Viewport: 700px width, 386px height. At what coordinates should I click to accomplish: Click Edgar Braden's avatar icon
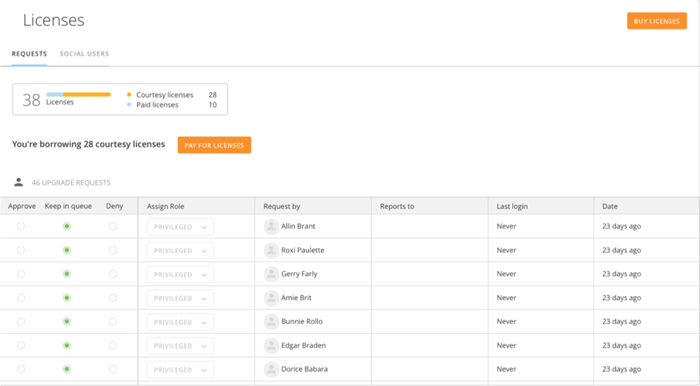271,345
